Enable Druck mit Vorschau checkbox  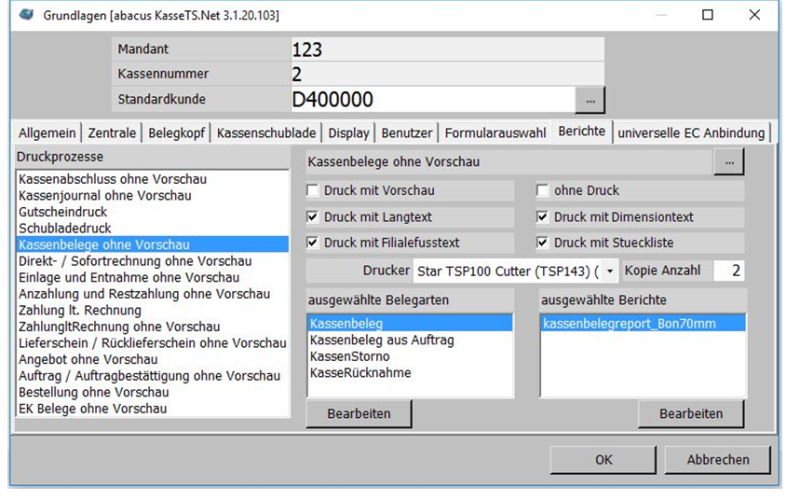(x=314, y=190)
